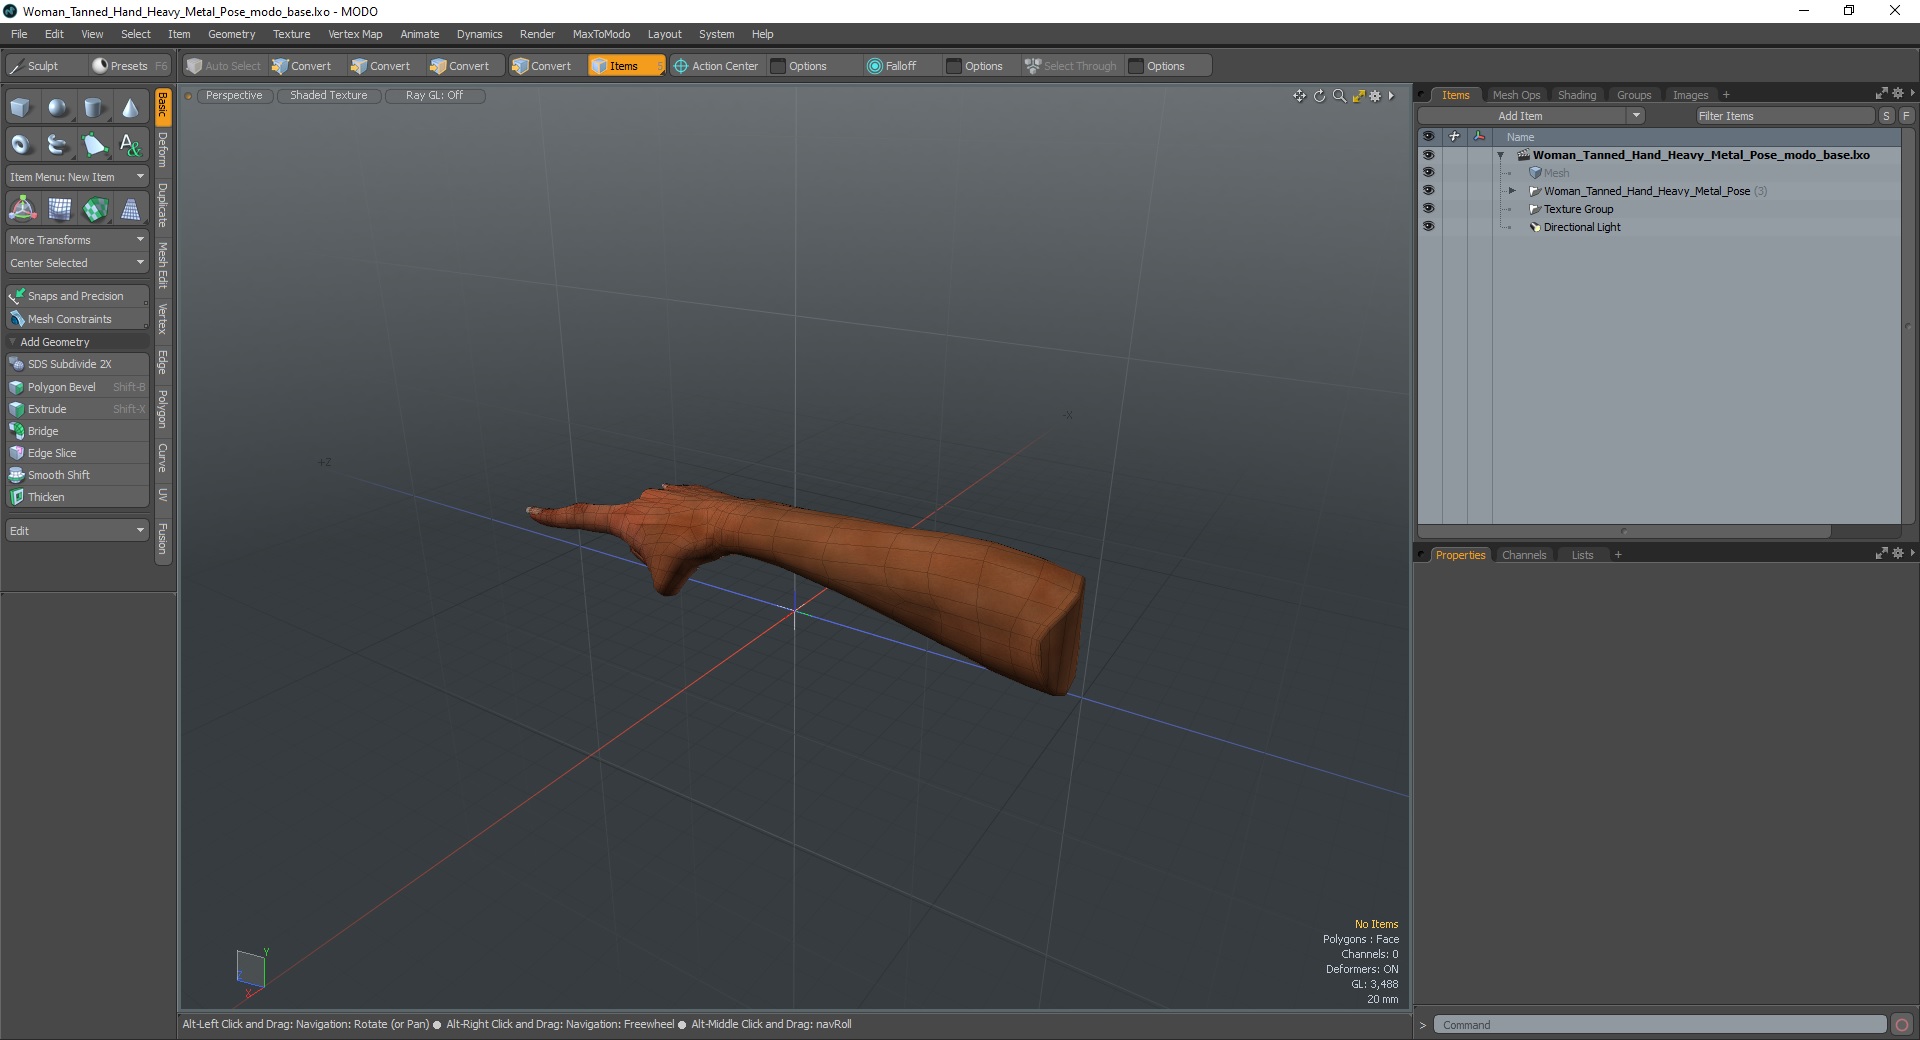The image size is (1920, 1040).
Task: Click the viewport zoom magnifier icon
Action: tap(1339, 96)
